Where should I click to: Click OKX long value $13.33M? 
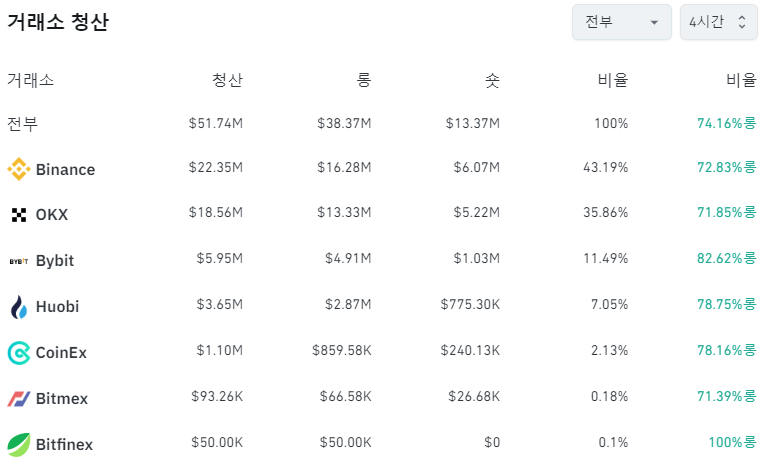coord(344,213)
